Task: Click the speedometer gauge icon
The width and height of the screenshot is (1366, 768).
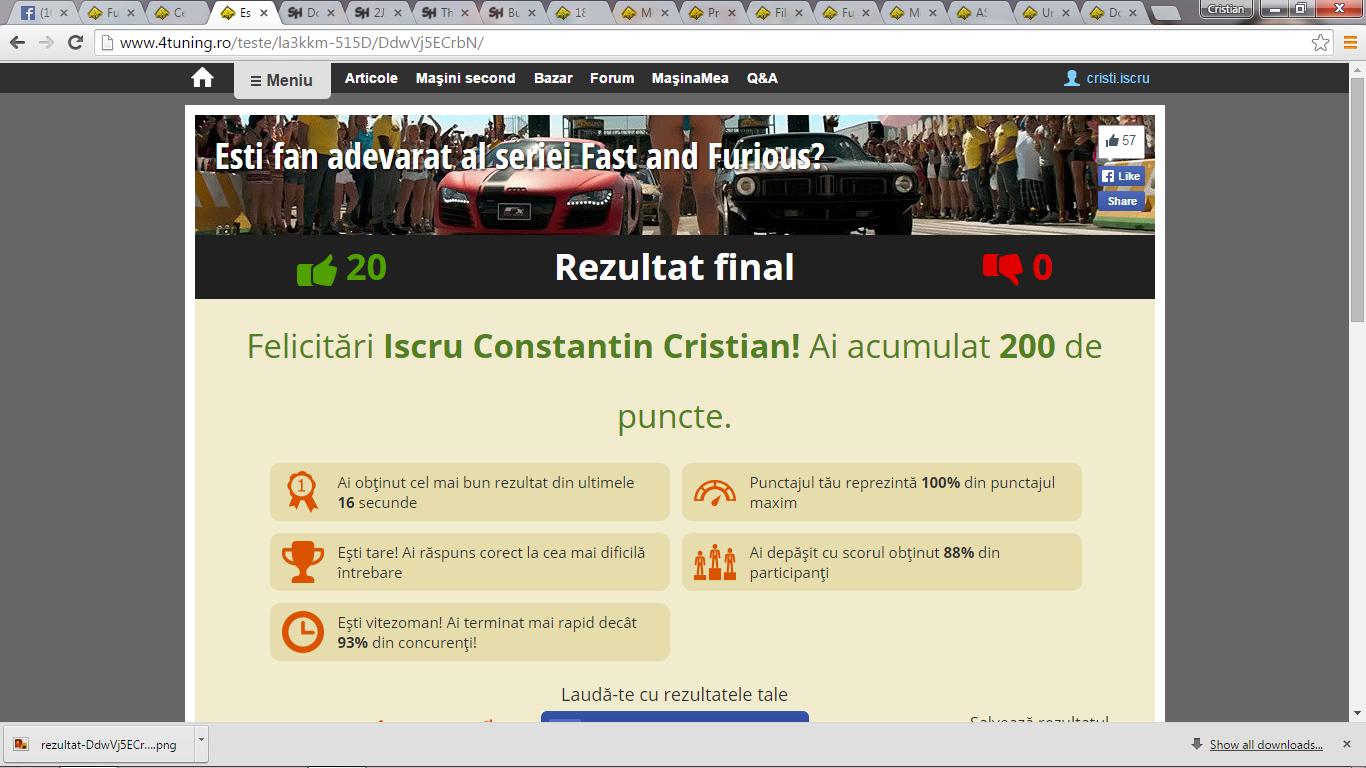Action: (x=714, y=491)
